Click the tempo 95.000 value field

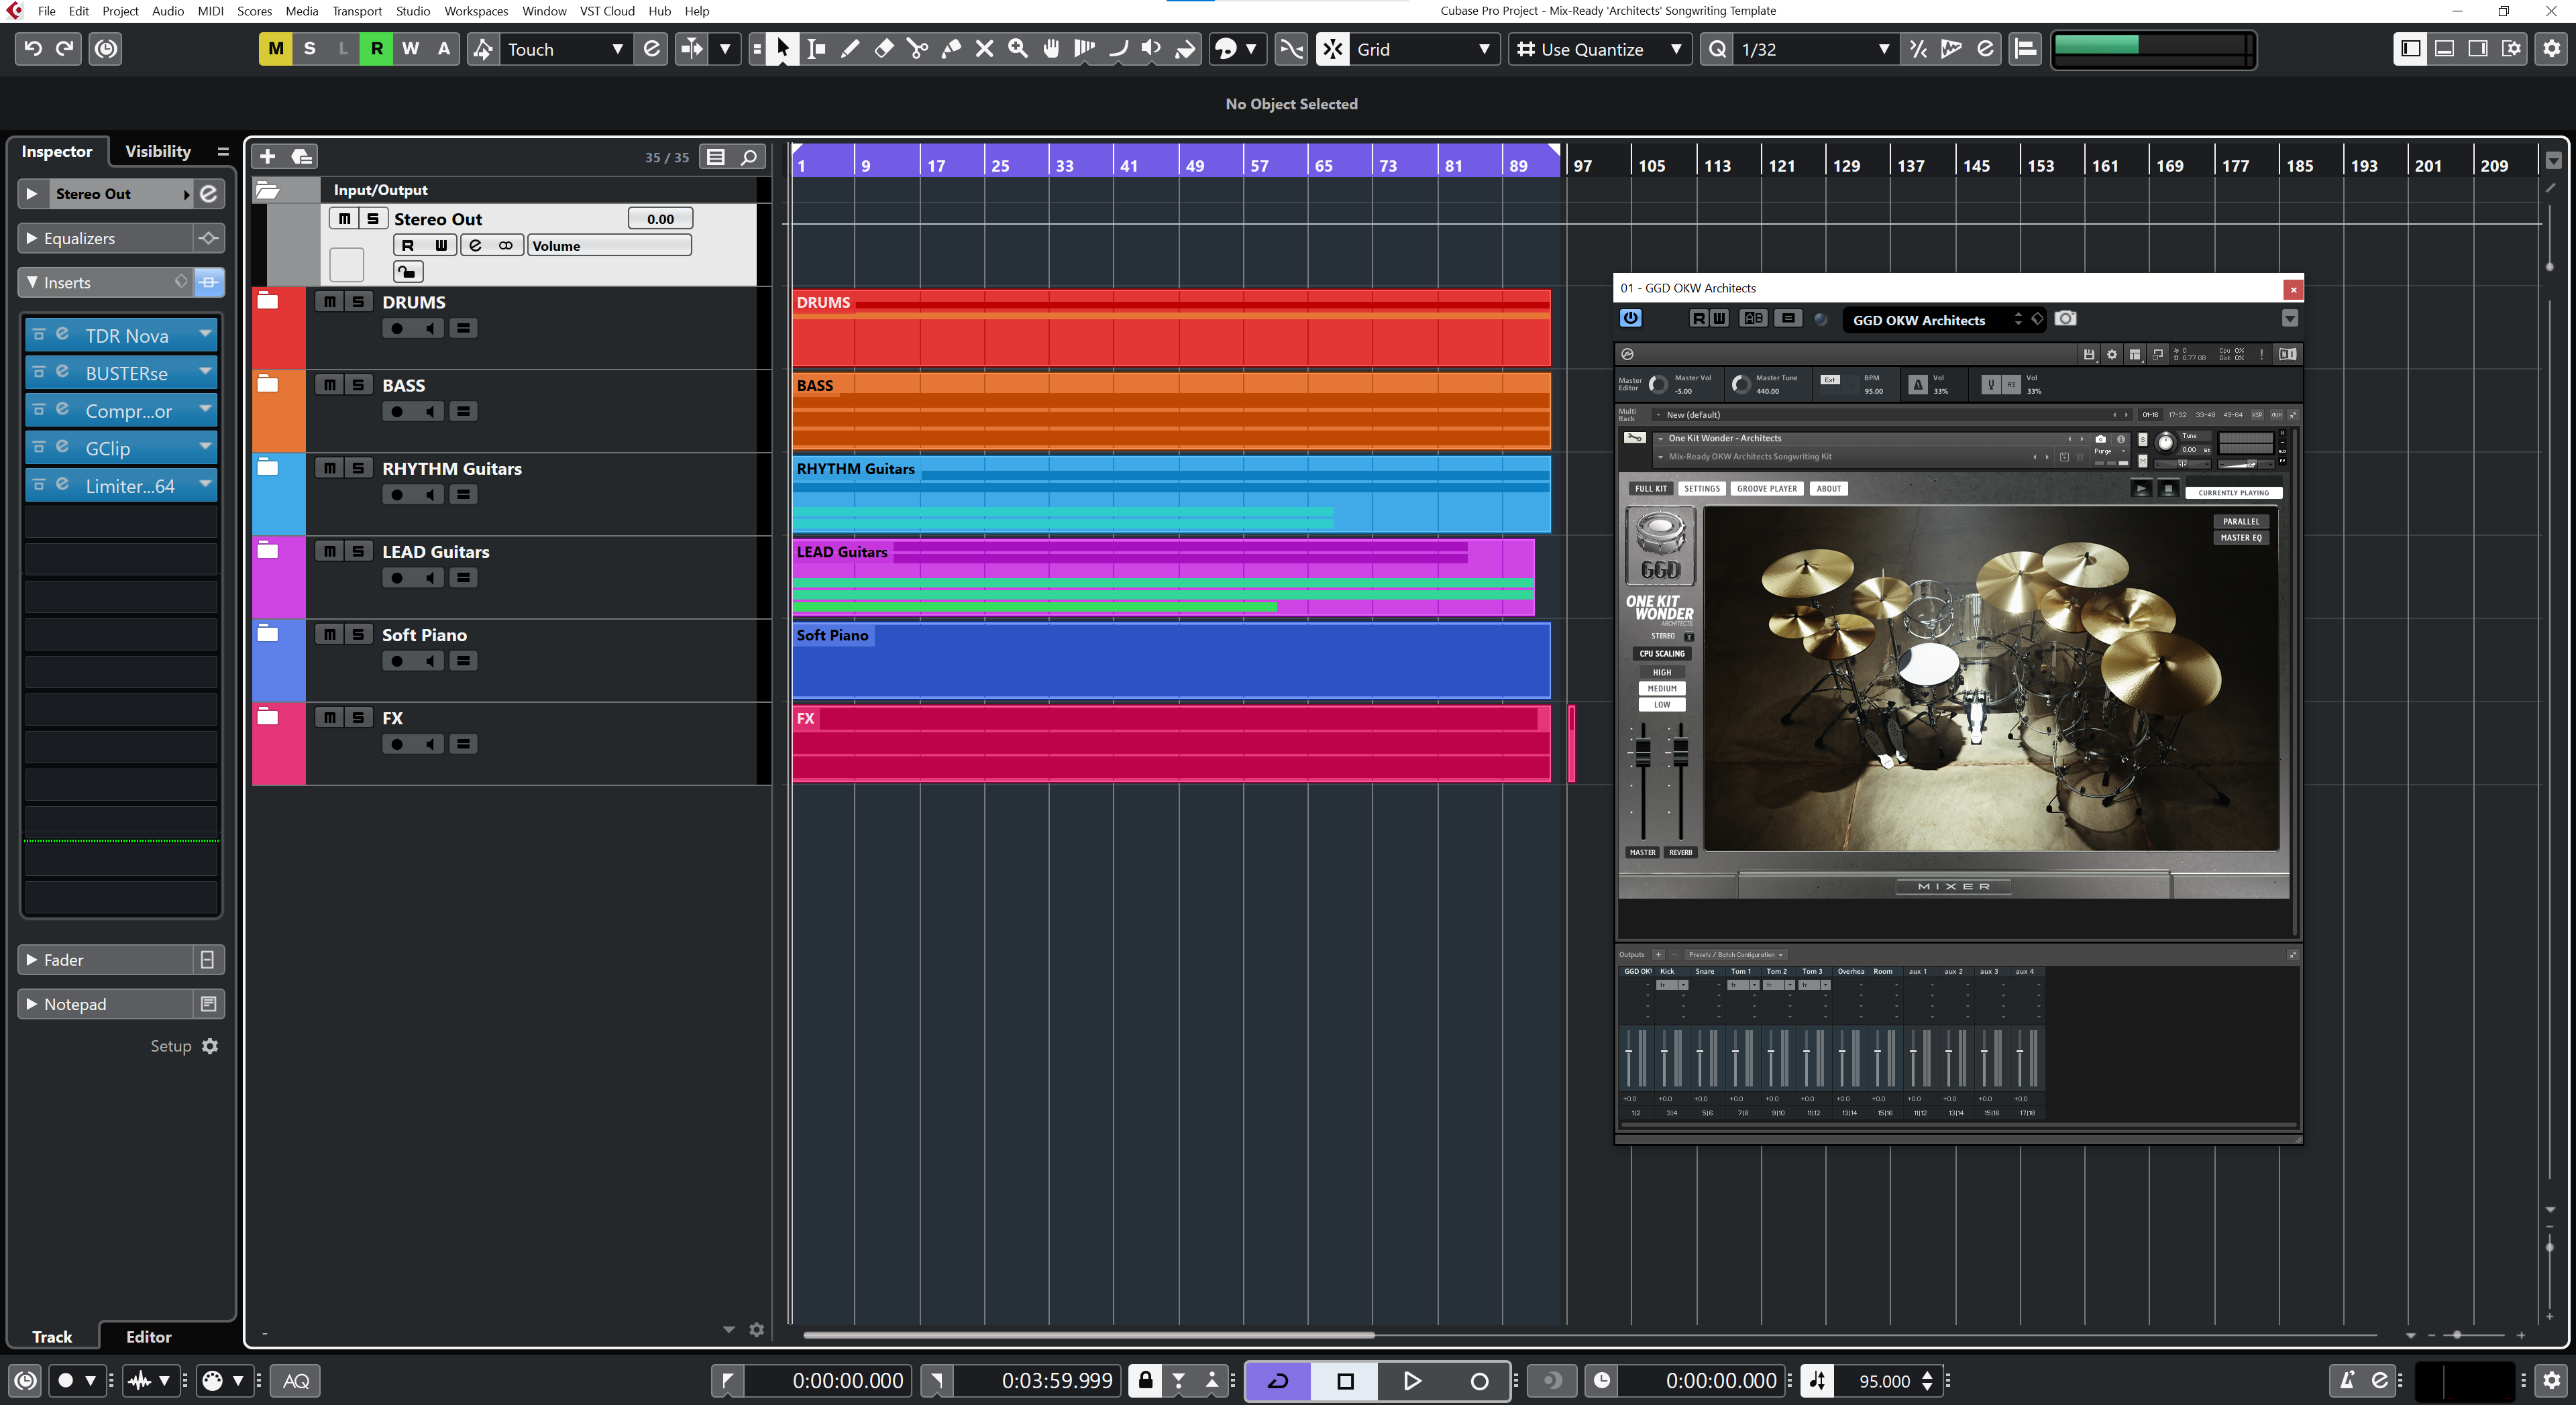point(1884,1381)
